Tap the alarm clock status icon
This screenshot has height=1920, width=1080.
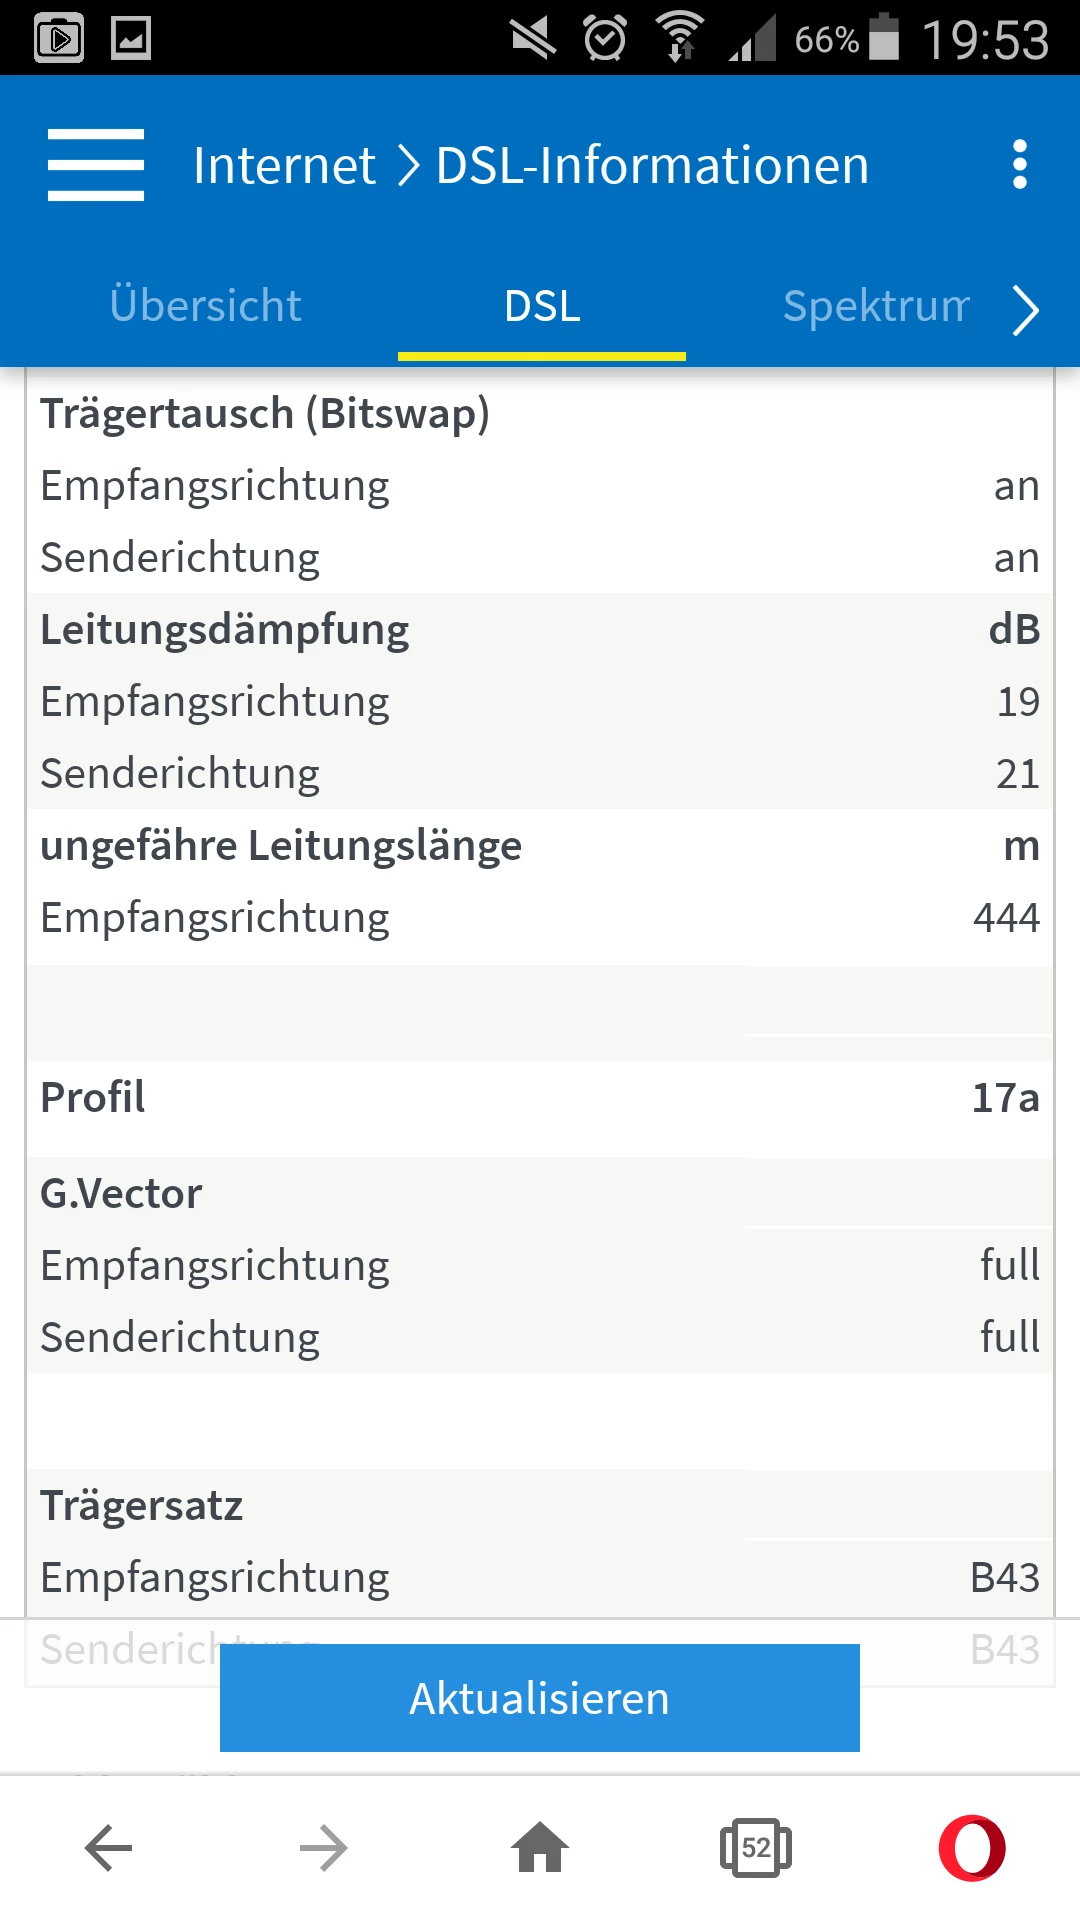pyautogui.click(x=605, y=38)
